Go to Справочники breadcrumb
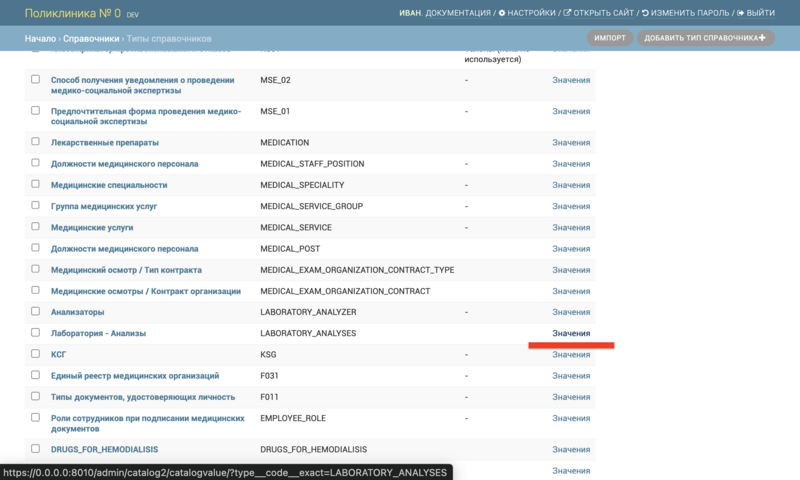Viewport: 800px width, 480px height. (91, 39)
